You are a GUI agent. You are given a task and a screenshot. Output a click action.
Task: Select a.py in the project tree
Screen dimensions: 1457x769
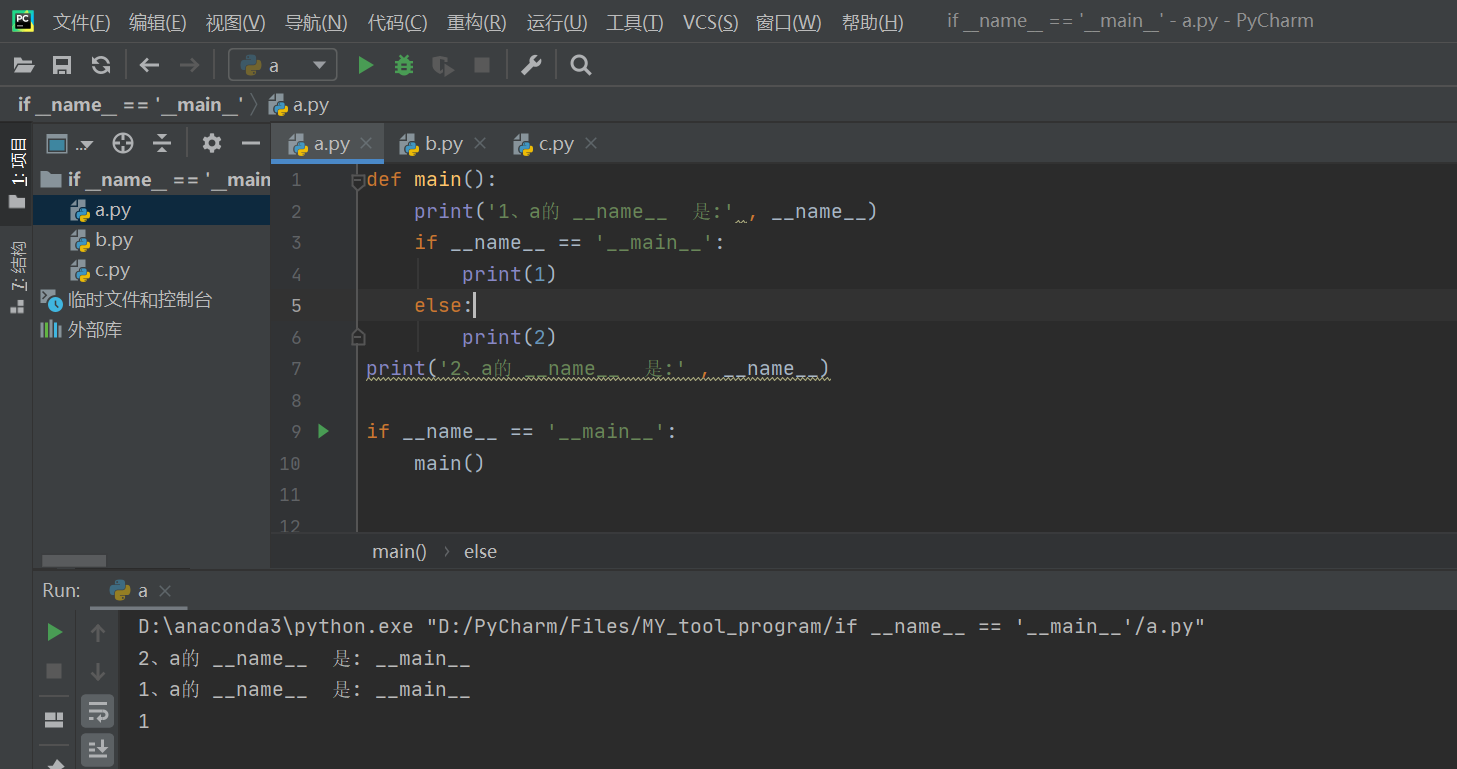[152, 210]
